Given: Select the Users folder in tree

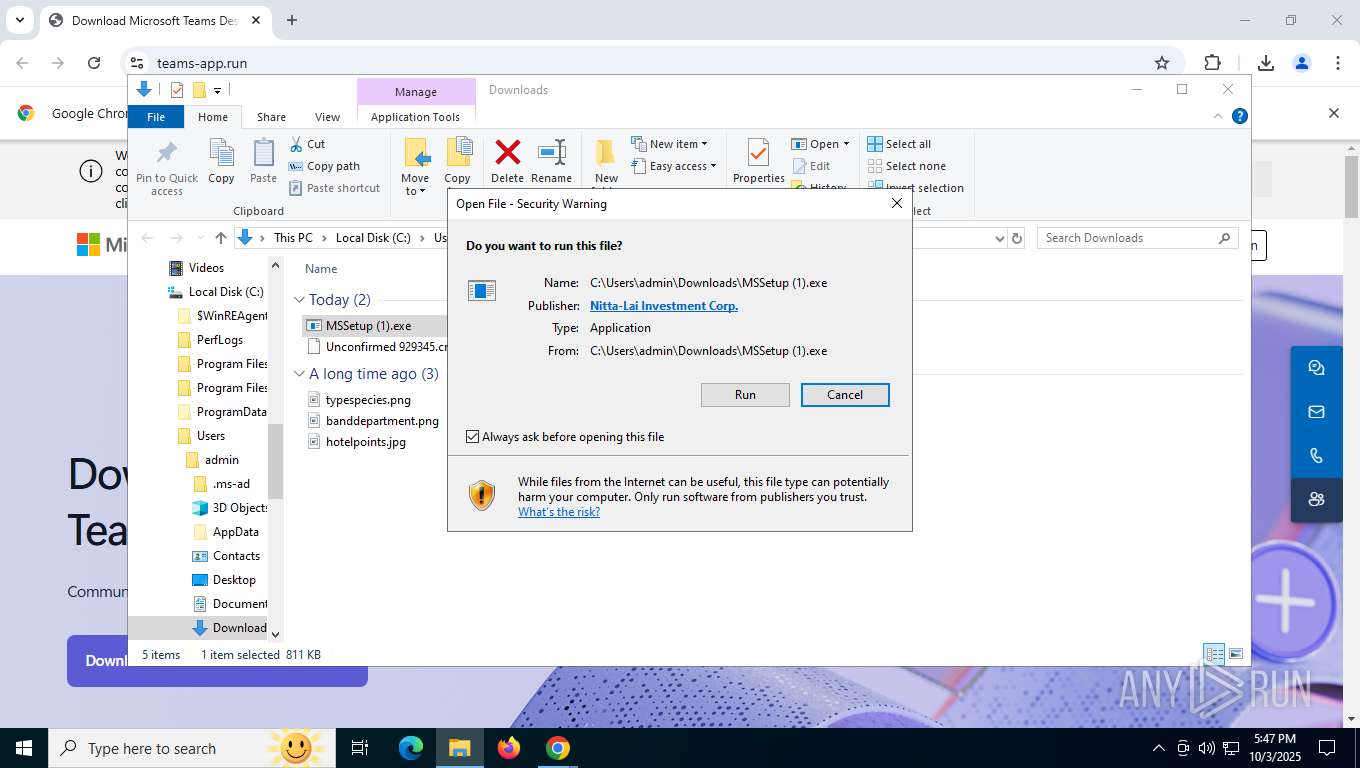Looking at the screenshot, I should pos(211,436).
